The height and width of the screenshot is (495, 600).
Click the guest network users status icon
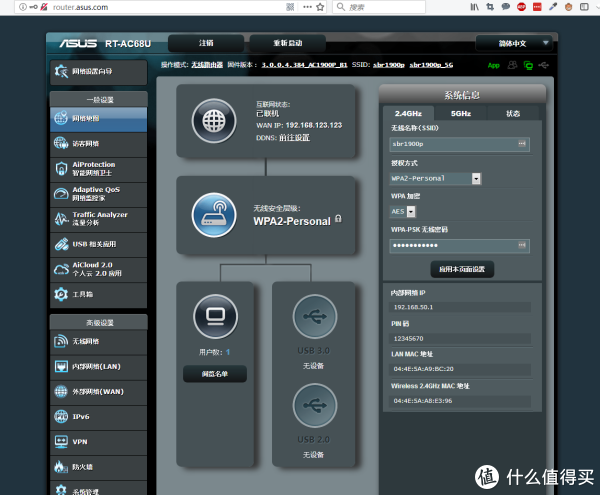(512, 65)
